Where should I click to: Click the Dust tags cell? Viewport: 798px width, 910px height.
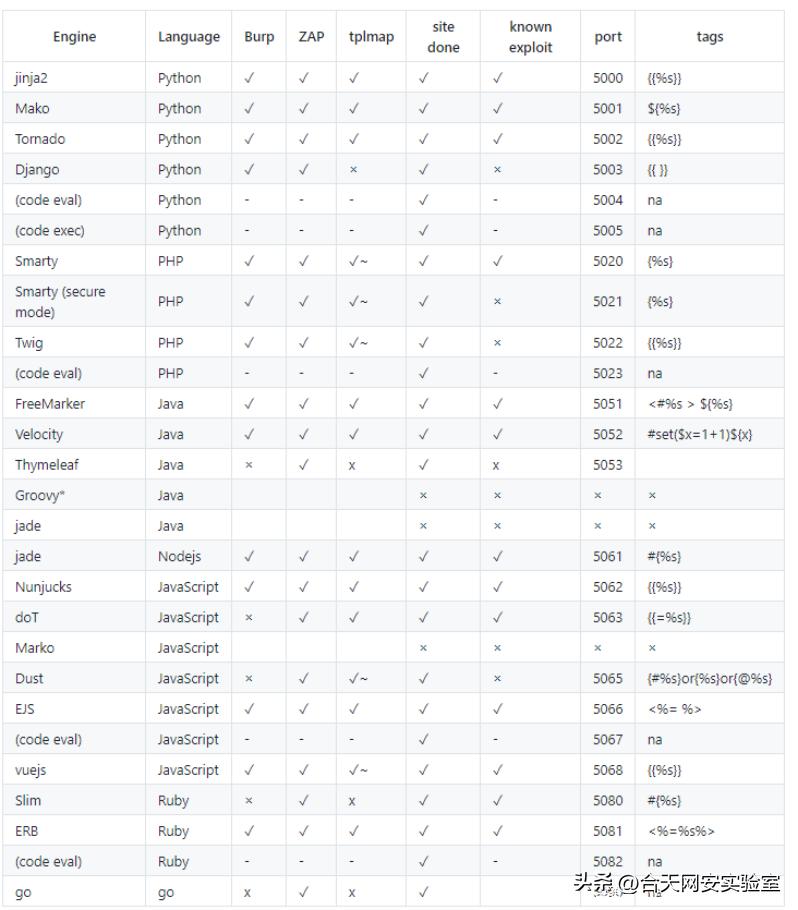709,679
